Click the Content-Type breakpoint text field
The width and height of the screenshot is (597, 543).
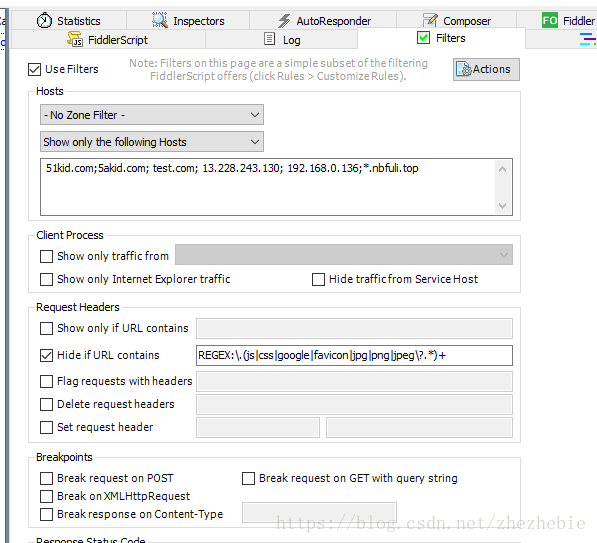[x=319, y=513]
